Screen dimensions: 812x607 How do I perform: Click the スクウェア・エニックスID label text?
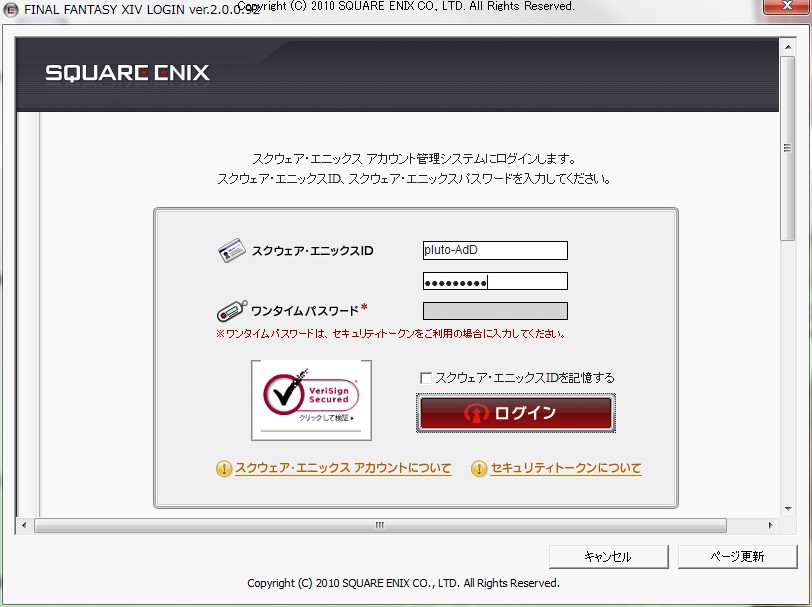312,251
